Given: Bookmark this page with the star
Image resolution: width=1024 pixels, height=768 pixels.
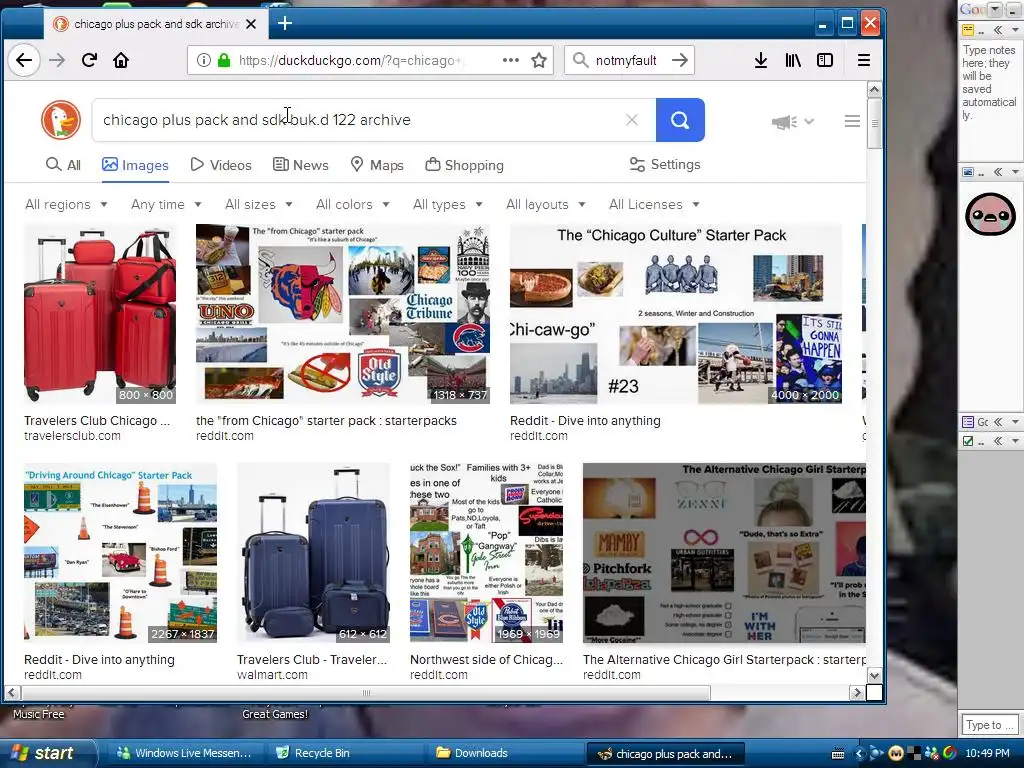Looking at the screenshot, I should 539,60.
